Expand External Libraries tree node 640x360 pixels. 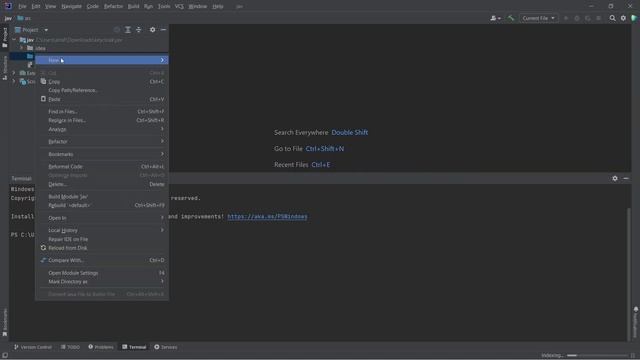[14, 73]
